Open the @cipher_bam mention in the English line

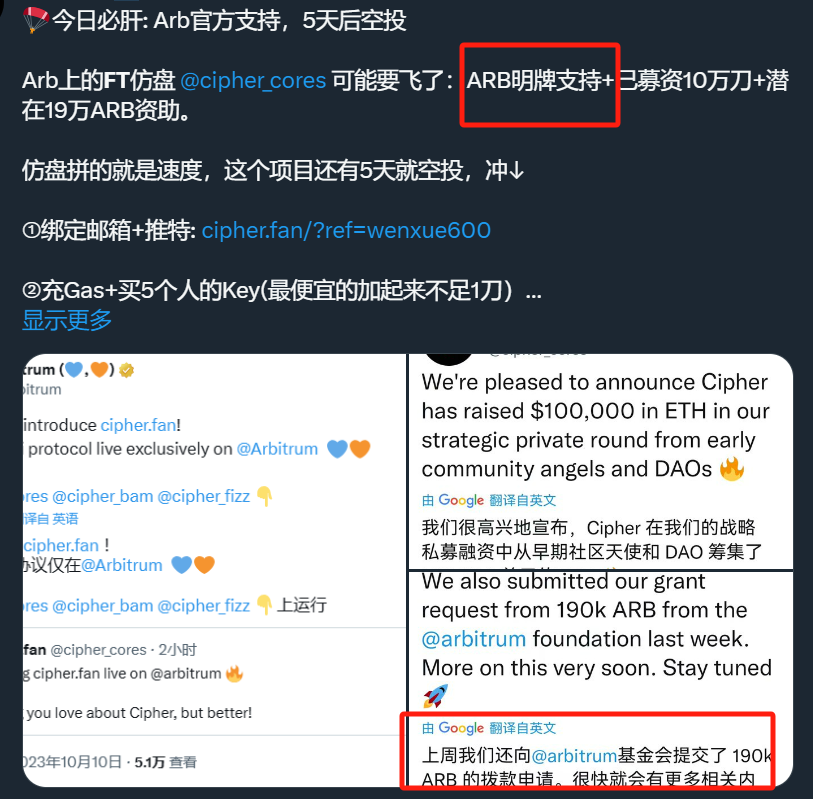click(103, 496)
